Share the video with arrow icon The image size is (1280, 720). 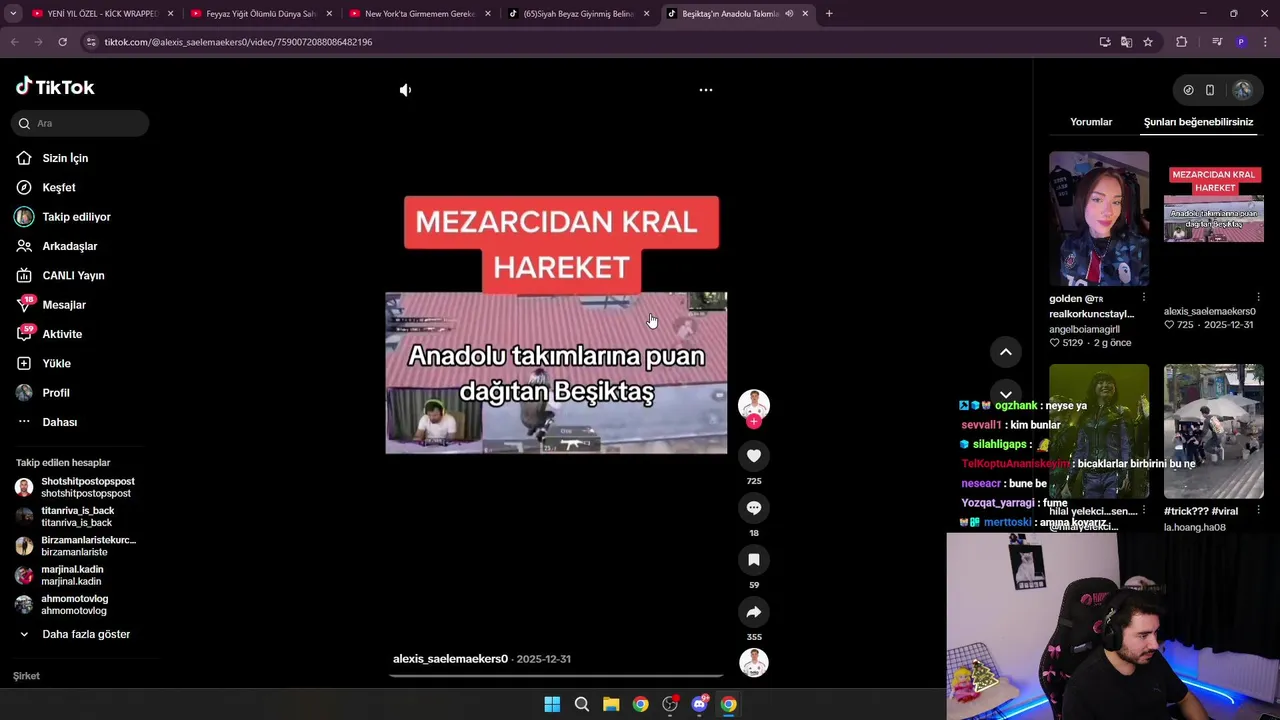pyautogui.click(x=754, y=612)
